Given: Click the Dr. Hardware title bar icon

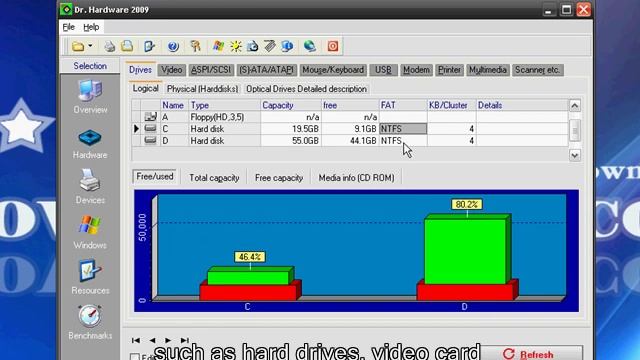Looking at the screenshot, I should (66, 9).
